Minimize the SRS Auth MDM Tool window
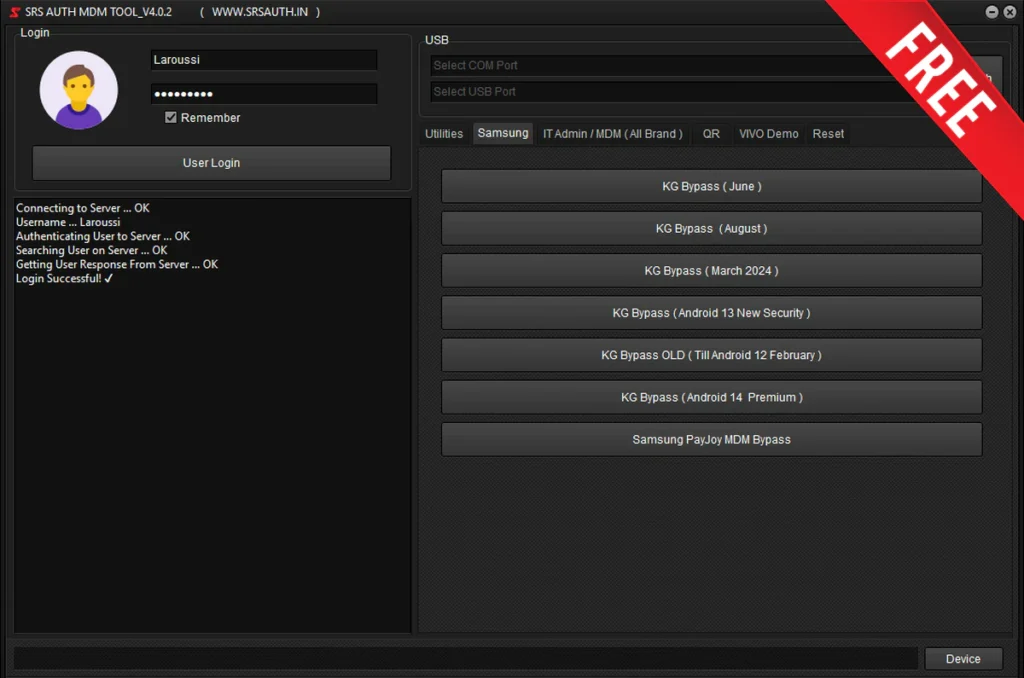This screenshot has width=1024, height=678. 992,12
